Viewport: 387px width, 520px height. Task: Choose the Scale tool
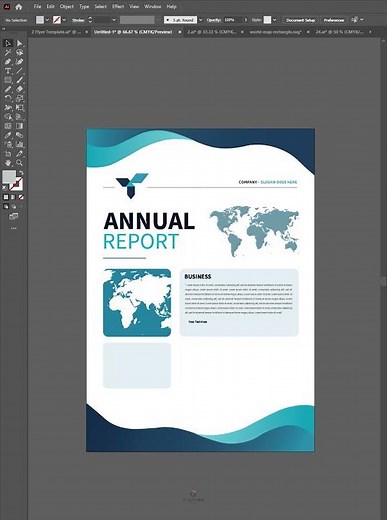pyautogui.click(x=19, y=98)
